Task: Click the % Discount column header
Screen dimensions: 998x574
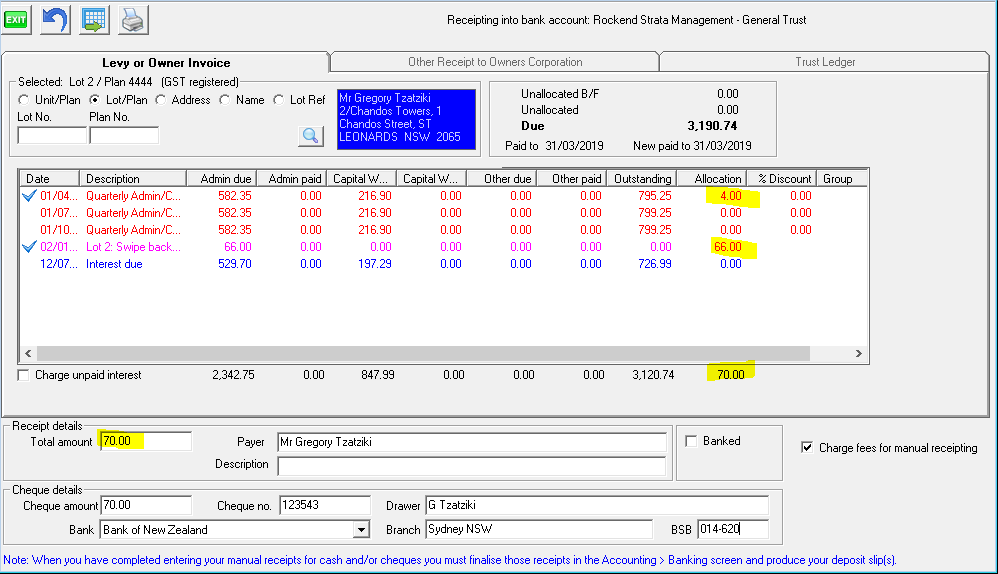Action: click(x=782, y=178)
